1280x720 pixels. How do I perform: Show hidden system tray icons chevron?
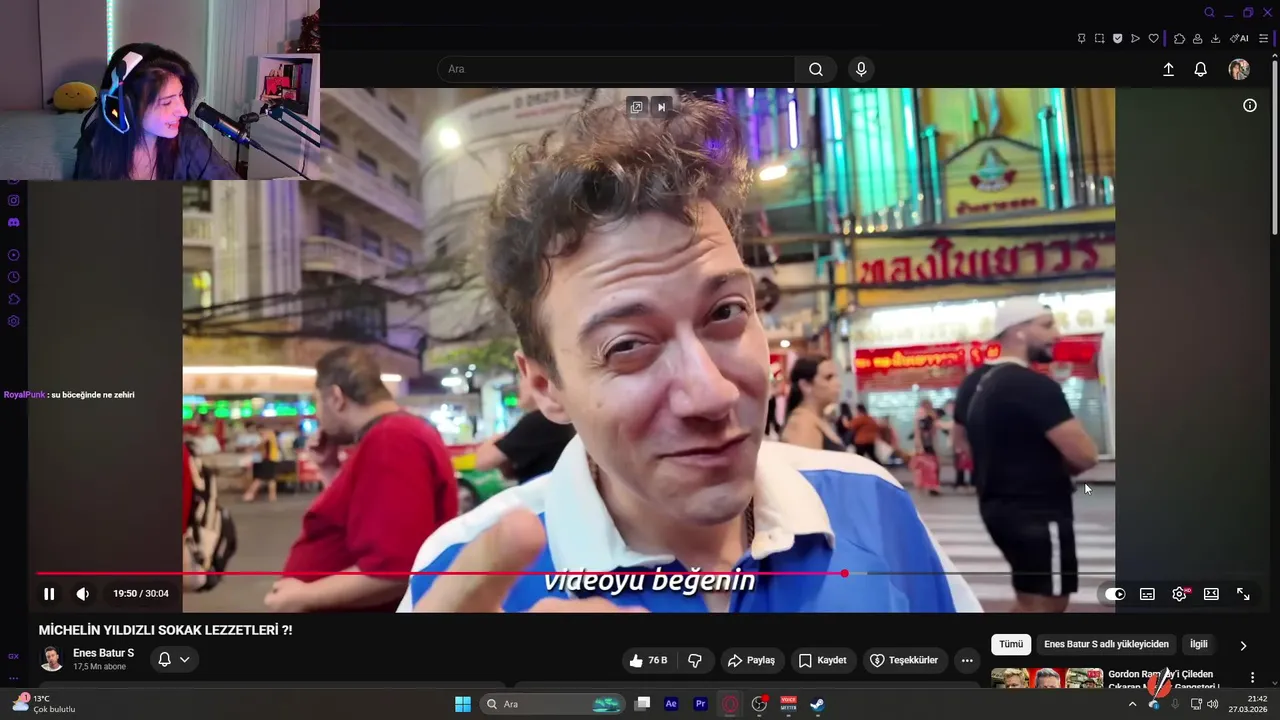(1132, 704)
